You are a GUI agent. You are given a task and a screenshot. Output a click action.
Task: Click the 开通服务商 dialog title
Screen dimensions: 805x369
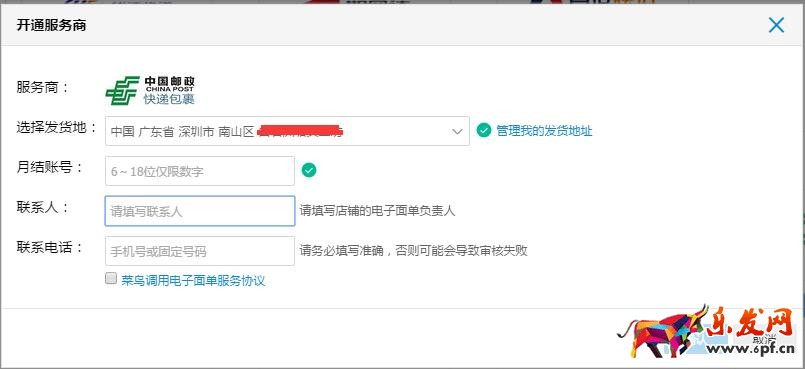pos(51,25)
